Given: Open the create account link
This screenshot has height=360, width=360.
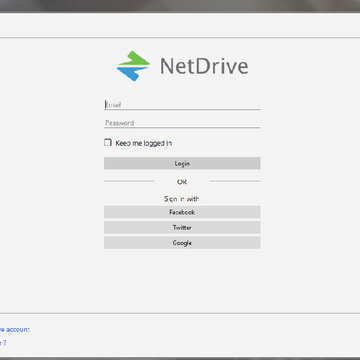Looking at the screenshot, I should 15,329.
